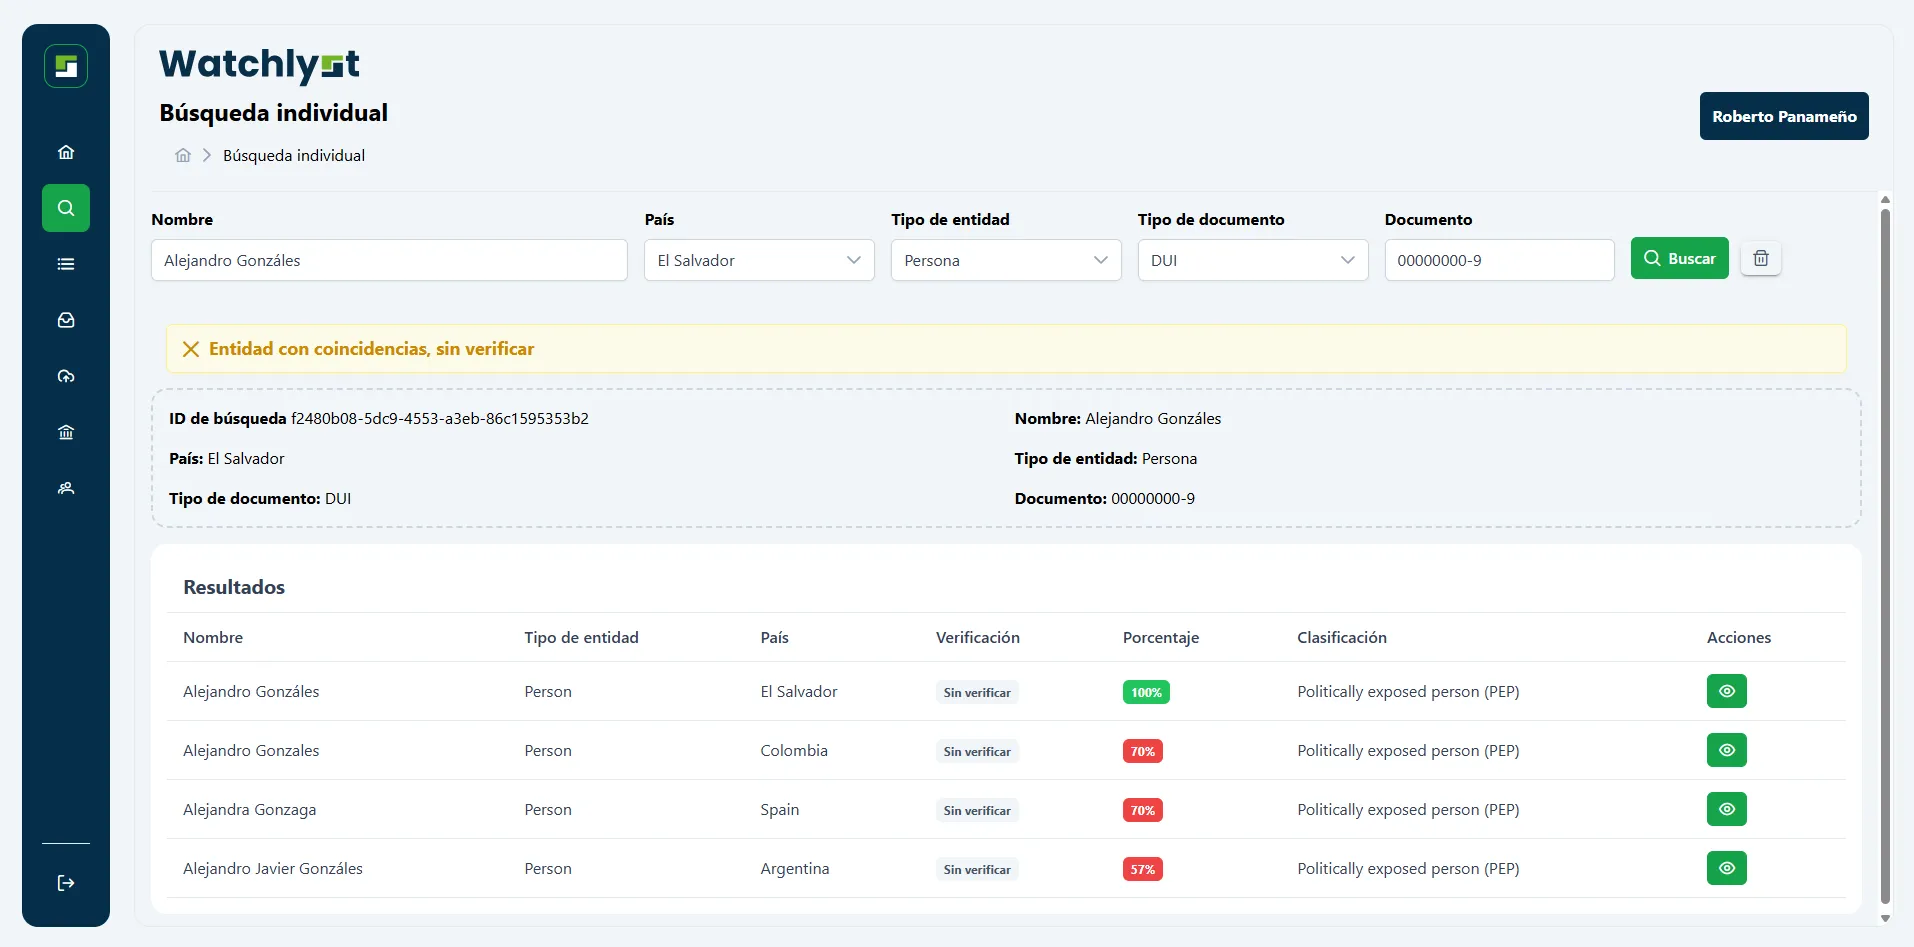1914x947 pixels.
Task: Click the inbox icon in sidebar
Action: coord(66,320)
